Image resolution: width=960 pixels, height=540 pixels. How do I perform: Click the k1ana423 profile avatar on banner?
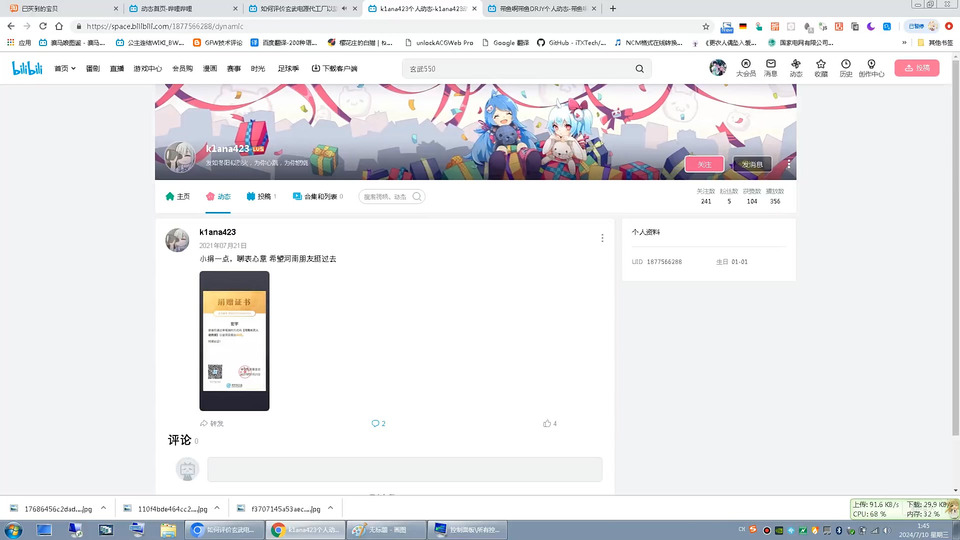(x=180, y=157)
